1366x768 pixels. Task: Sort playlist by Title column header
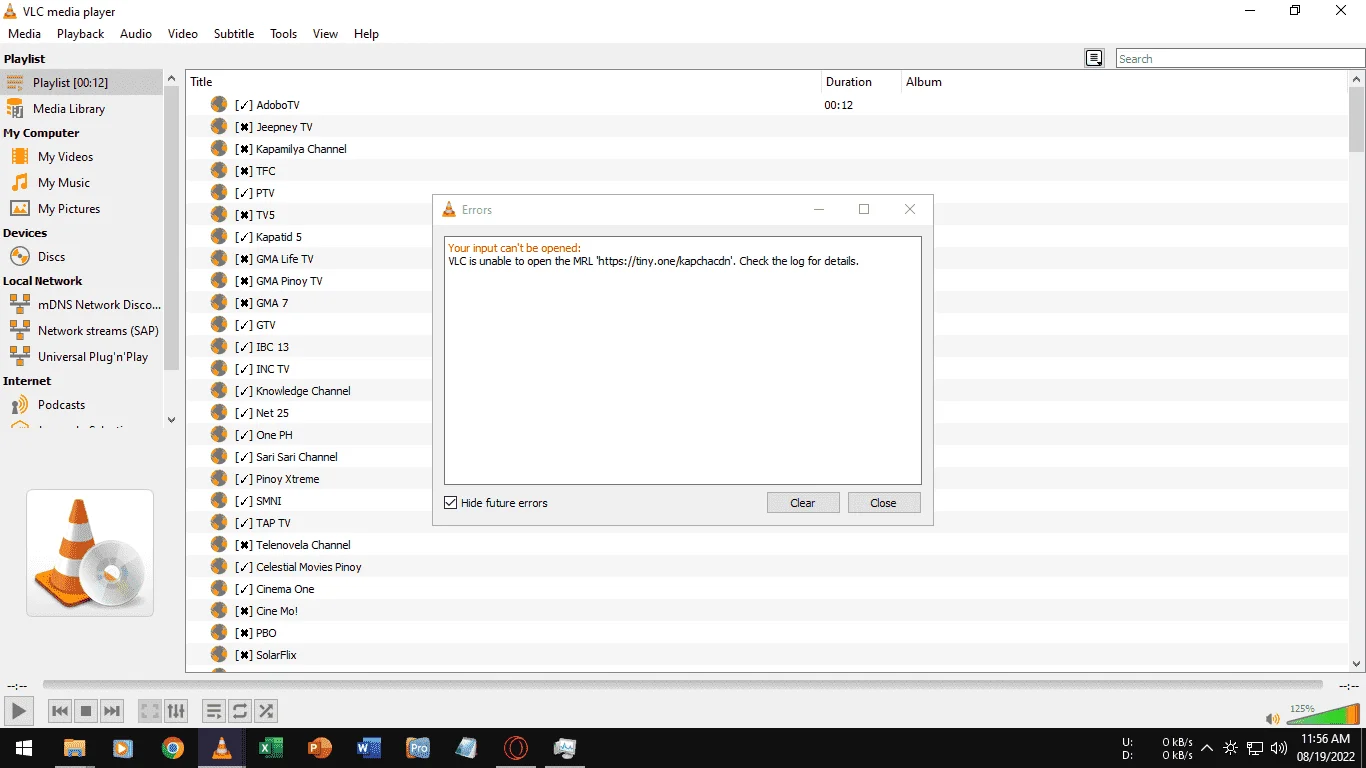coord(504,82)
